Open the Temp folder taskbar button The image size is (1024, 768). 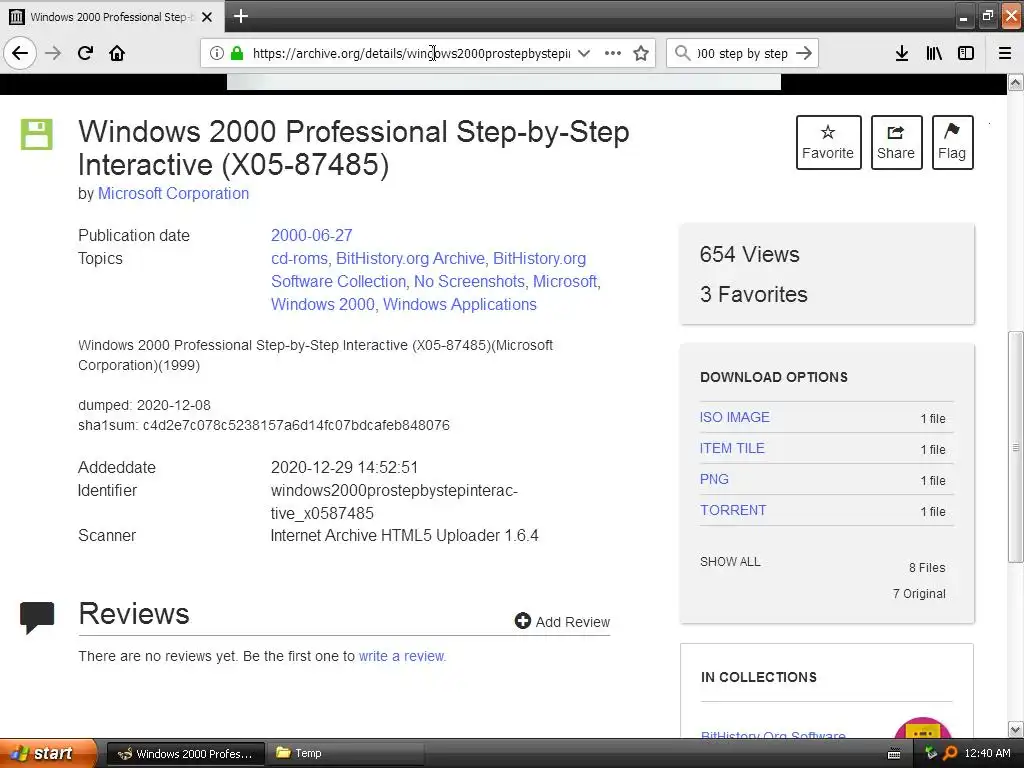click(x=345, y=754)
